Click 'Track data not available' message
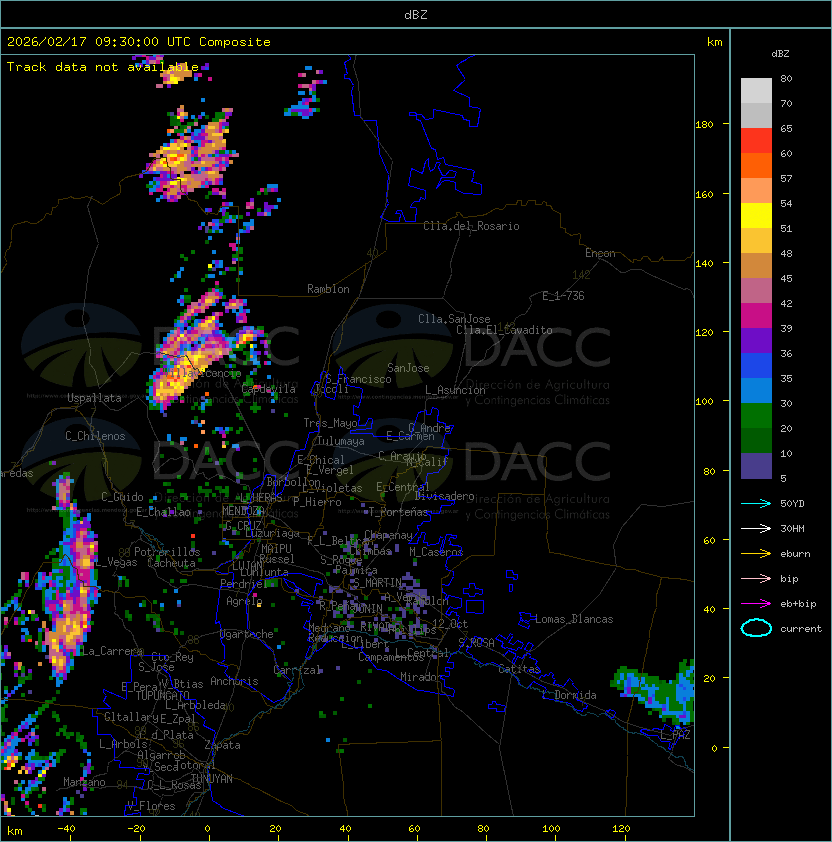The width and height of the screenshot is (832, 842). [103, 67]
